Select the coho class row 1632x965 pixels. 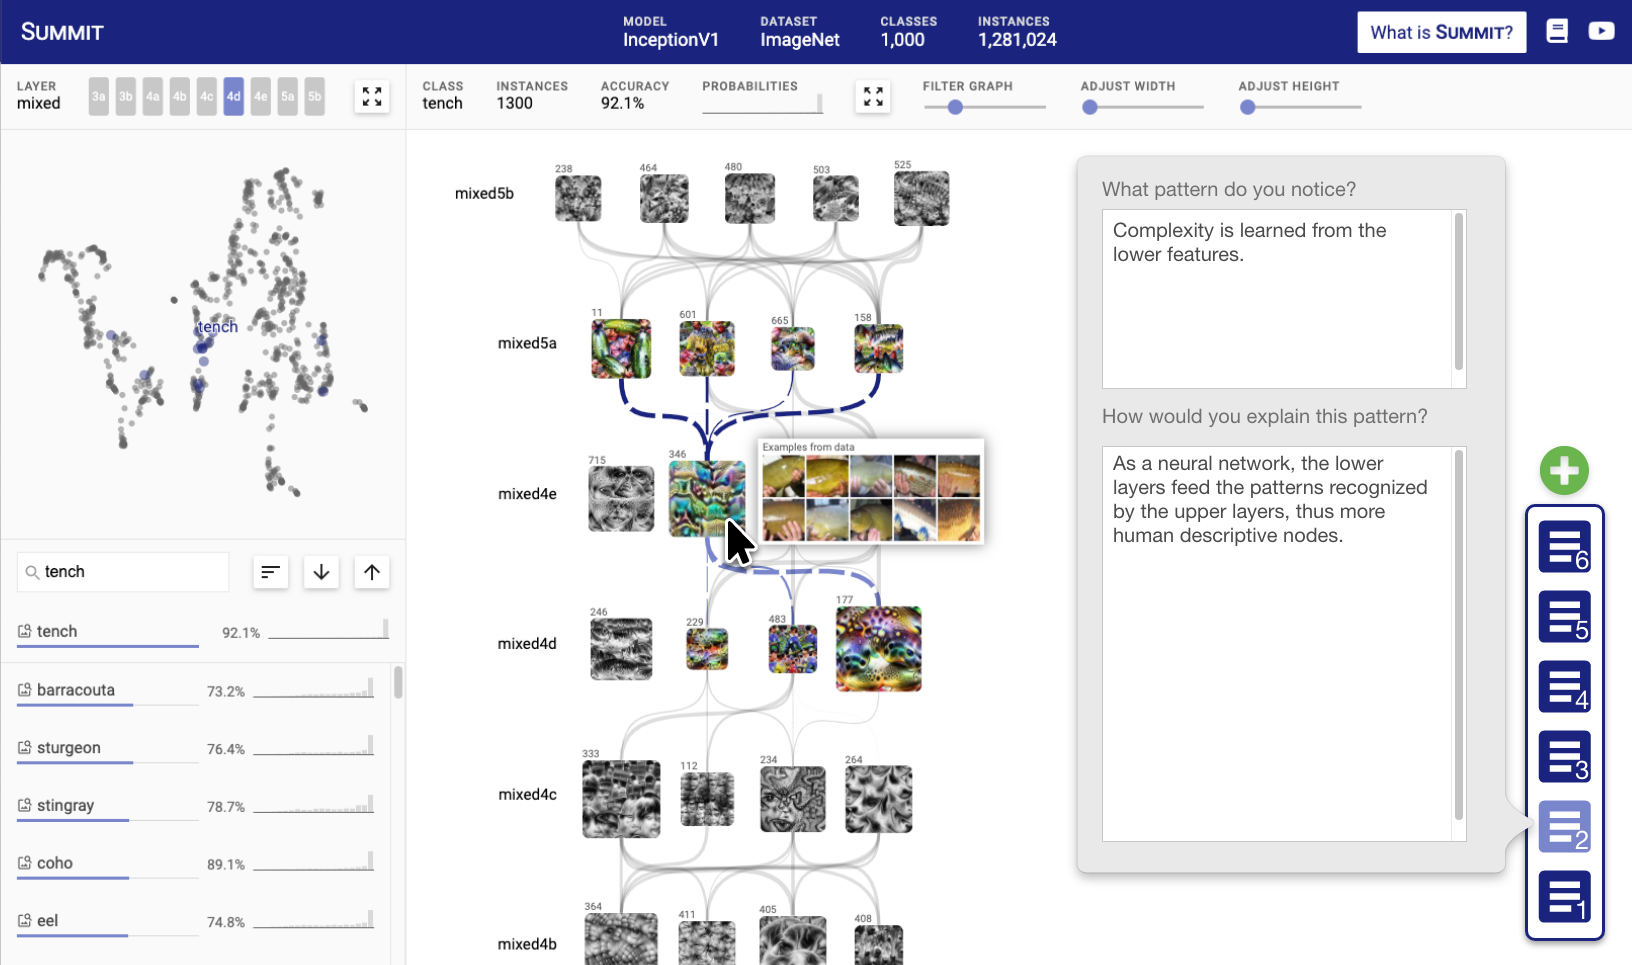(x=196, y=864)
